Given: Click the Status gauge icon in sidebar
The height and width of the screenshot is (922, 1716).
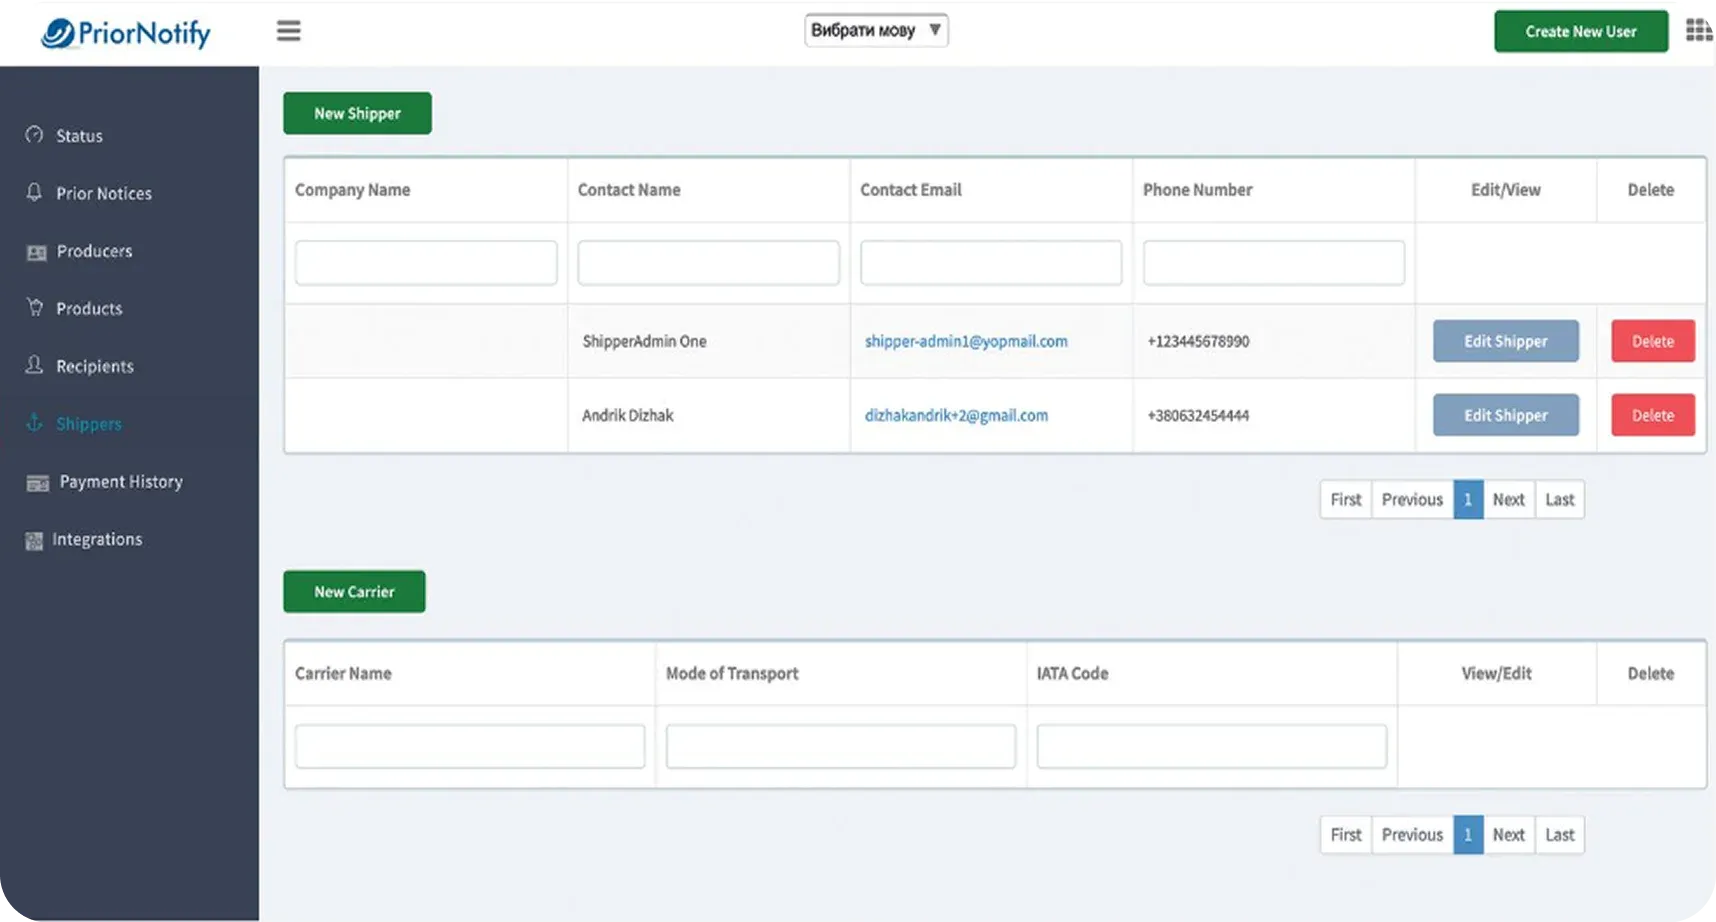Looking at the screenshot, I should (35, 135).
